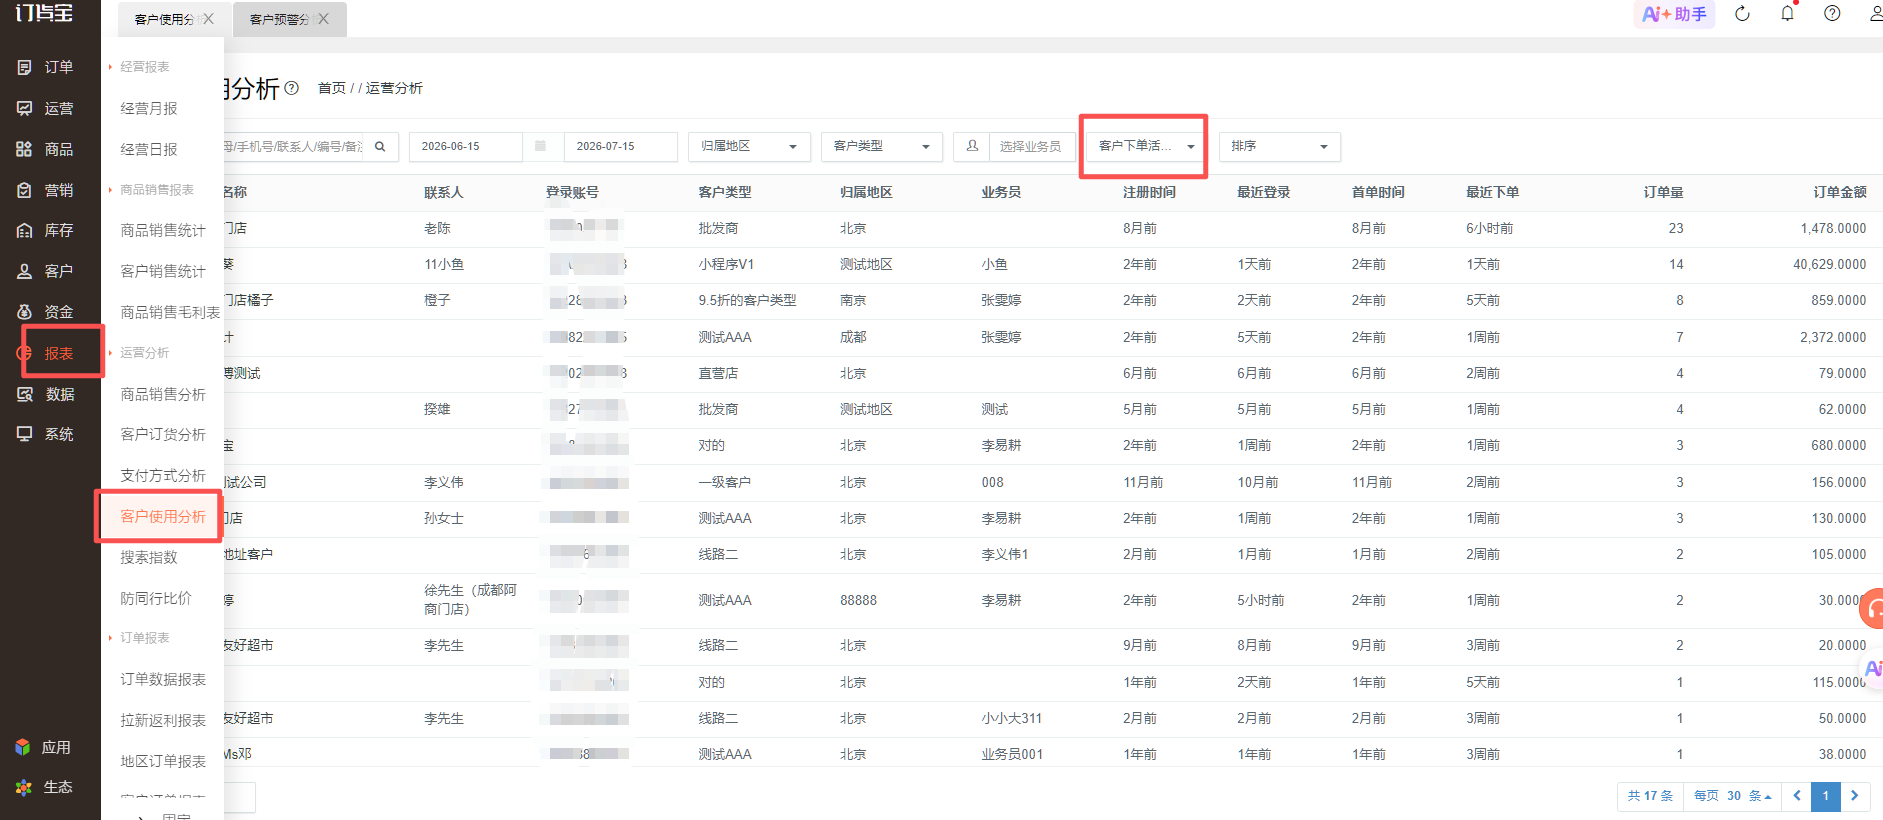This screenshot has height=820, width=1883.
Task: Select 搜索指数 in the submenu
Action: click(149, 557)
